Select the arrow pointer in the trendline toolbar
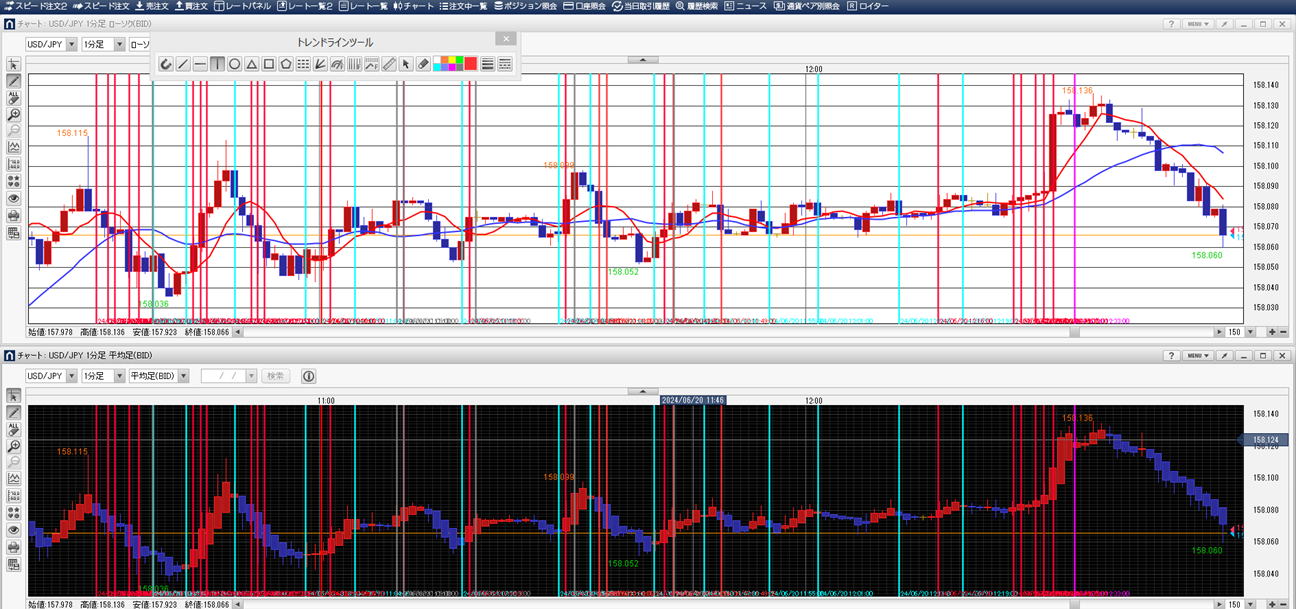The width and height of the screenshot is (1296, 609). tap(405, 64)
